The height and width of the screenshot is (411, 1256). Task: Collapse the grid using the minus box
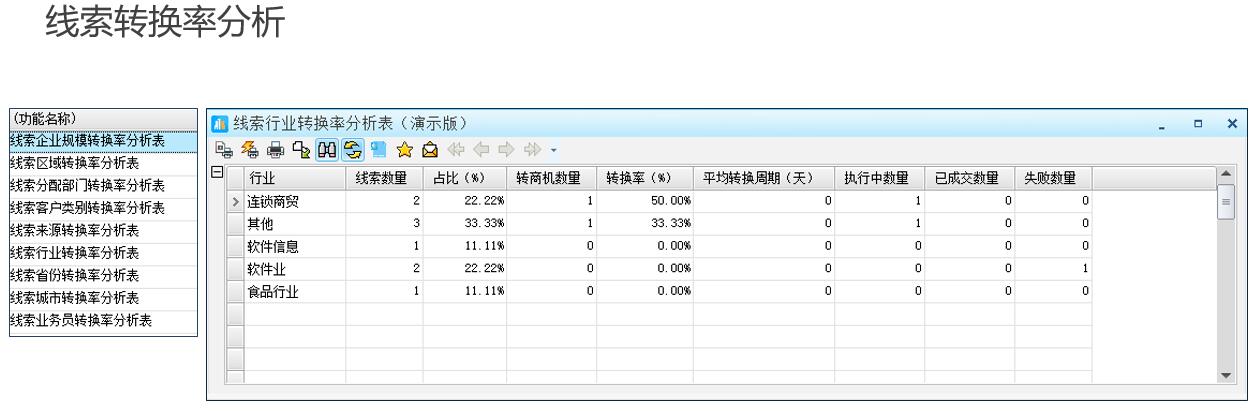[216, 174]
